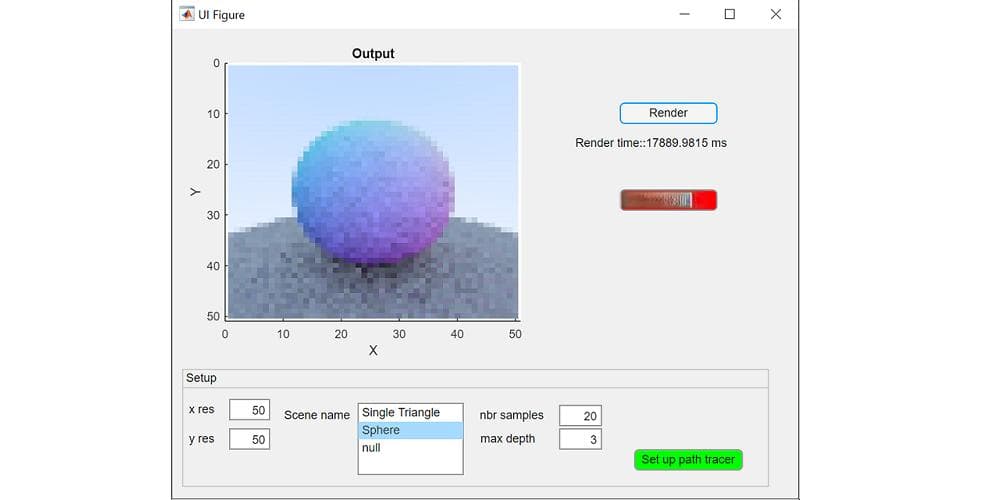Click the rendered sphere output image
This screenshot has width=991, height=500.
(x=373, y=192)
